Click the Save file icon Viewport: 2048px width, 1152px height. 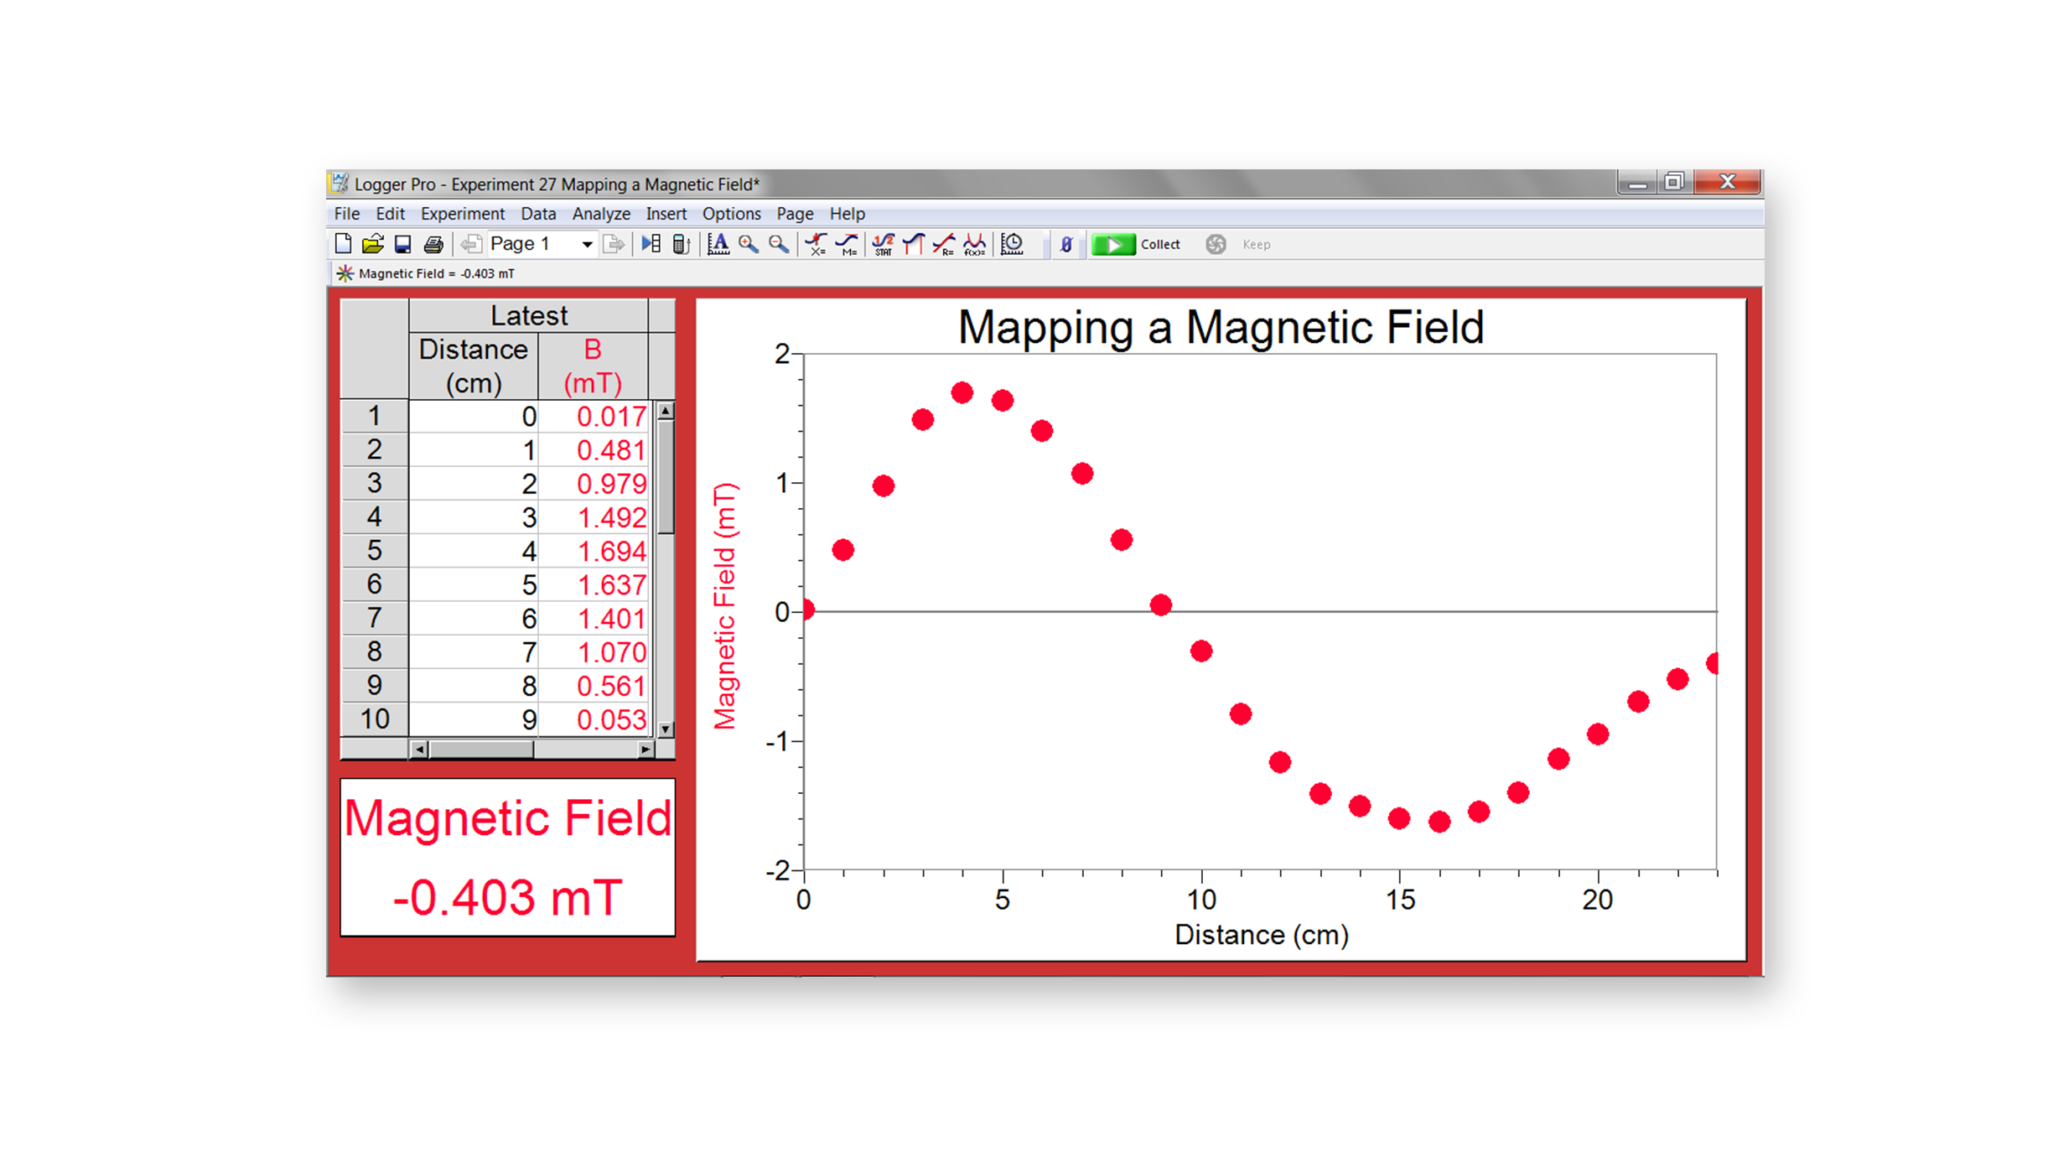[403, 244]
